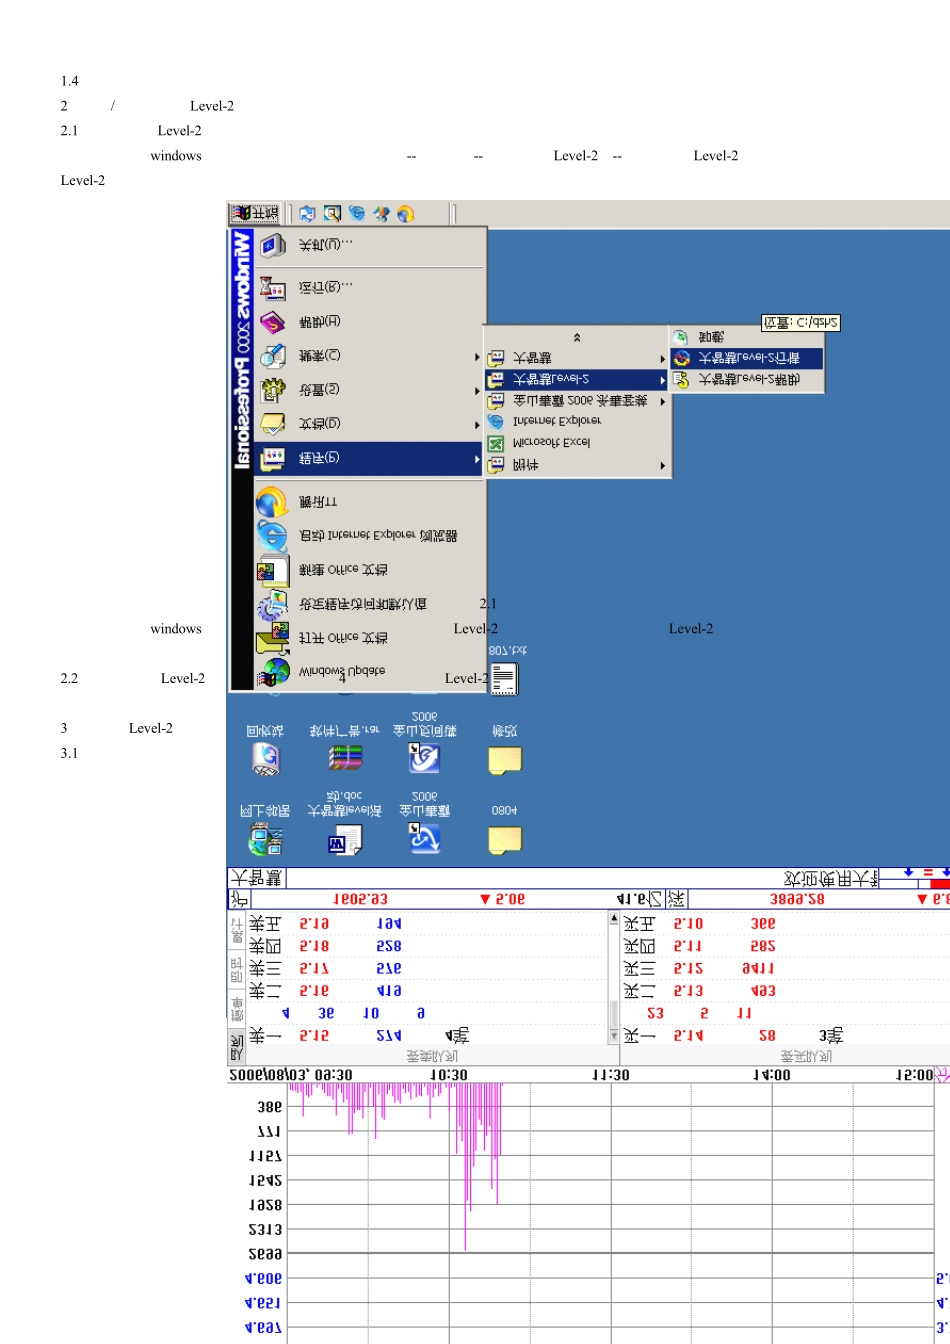Open the 大智慧level Word document desktop icon
The width and height of the screenshot is (950, 1344).
345,840
